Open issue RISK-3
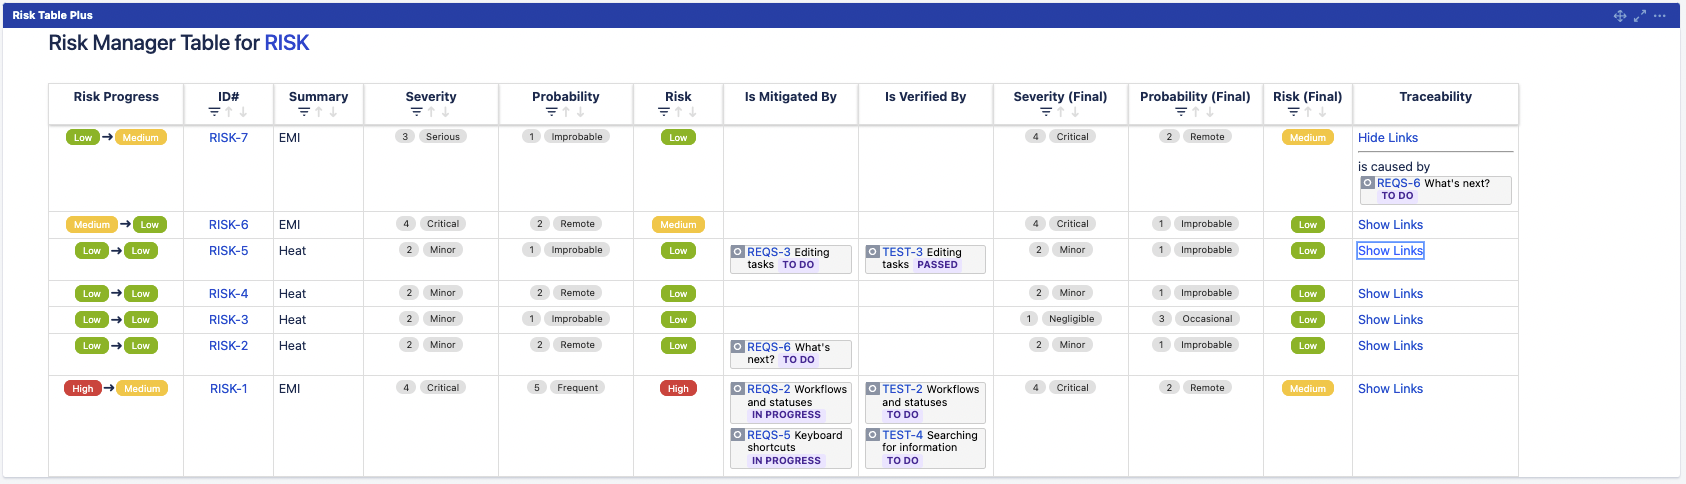The image size is (1686, 484). click(x=229, y=320)
